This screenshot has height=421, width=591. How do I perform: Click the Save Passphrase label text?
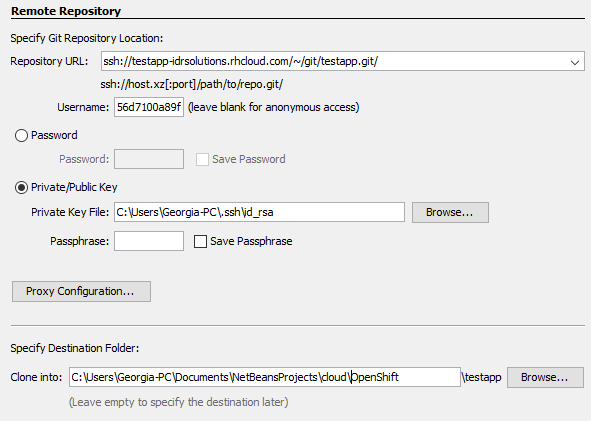point(251,241)
